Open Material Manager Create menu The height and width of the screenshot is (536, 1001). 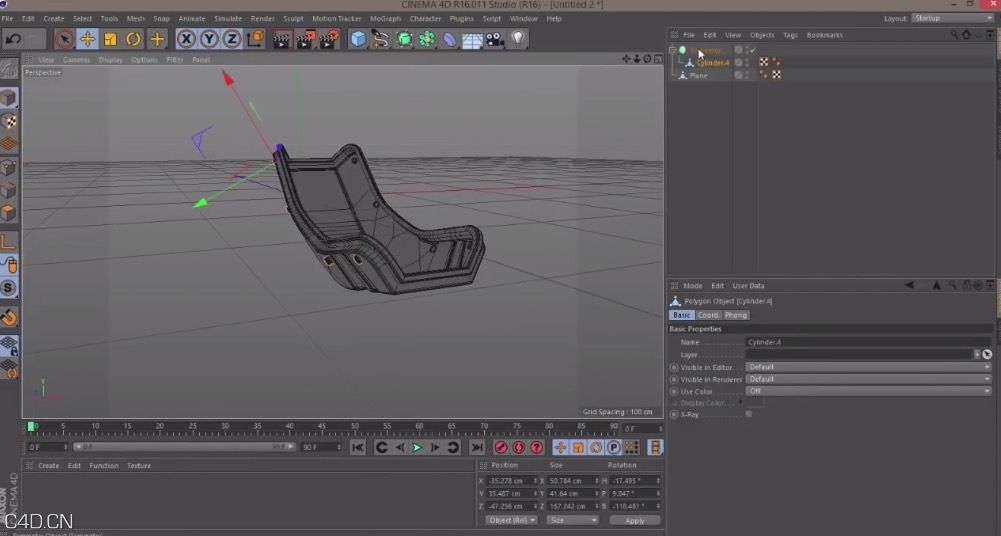pyautogui.click(x=49, y=466)
